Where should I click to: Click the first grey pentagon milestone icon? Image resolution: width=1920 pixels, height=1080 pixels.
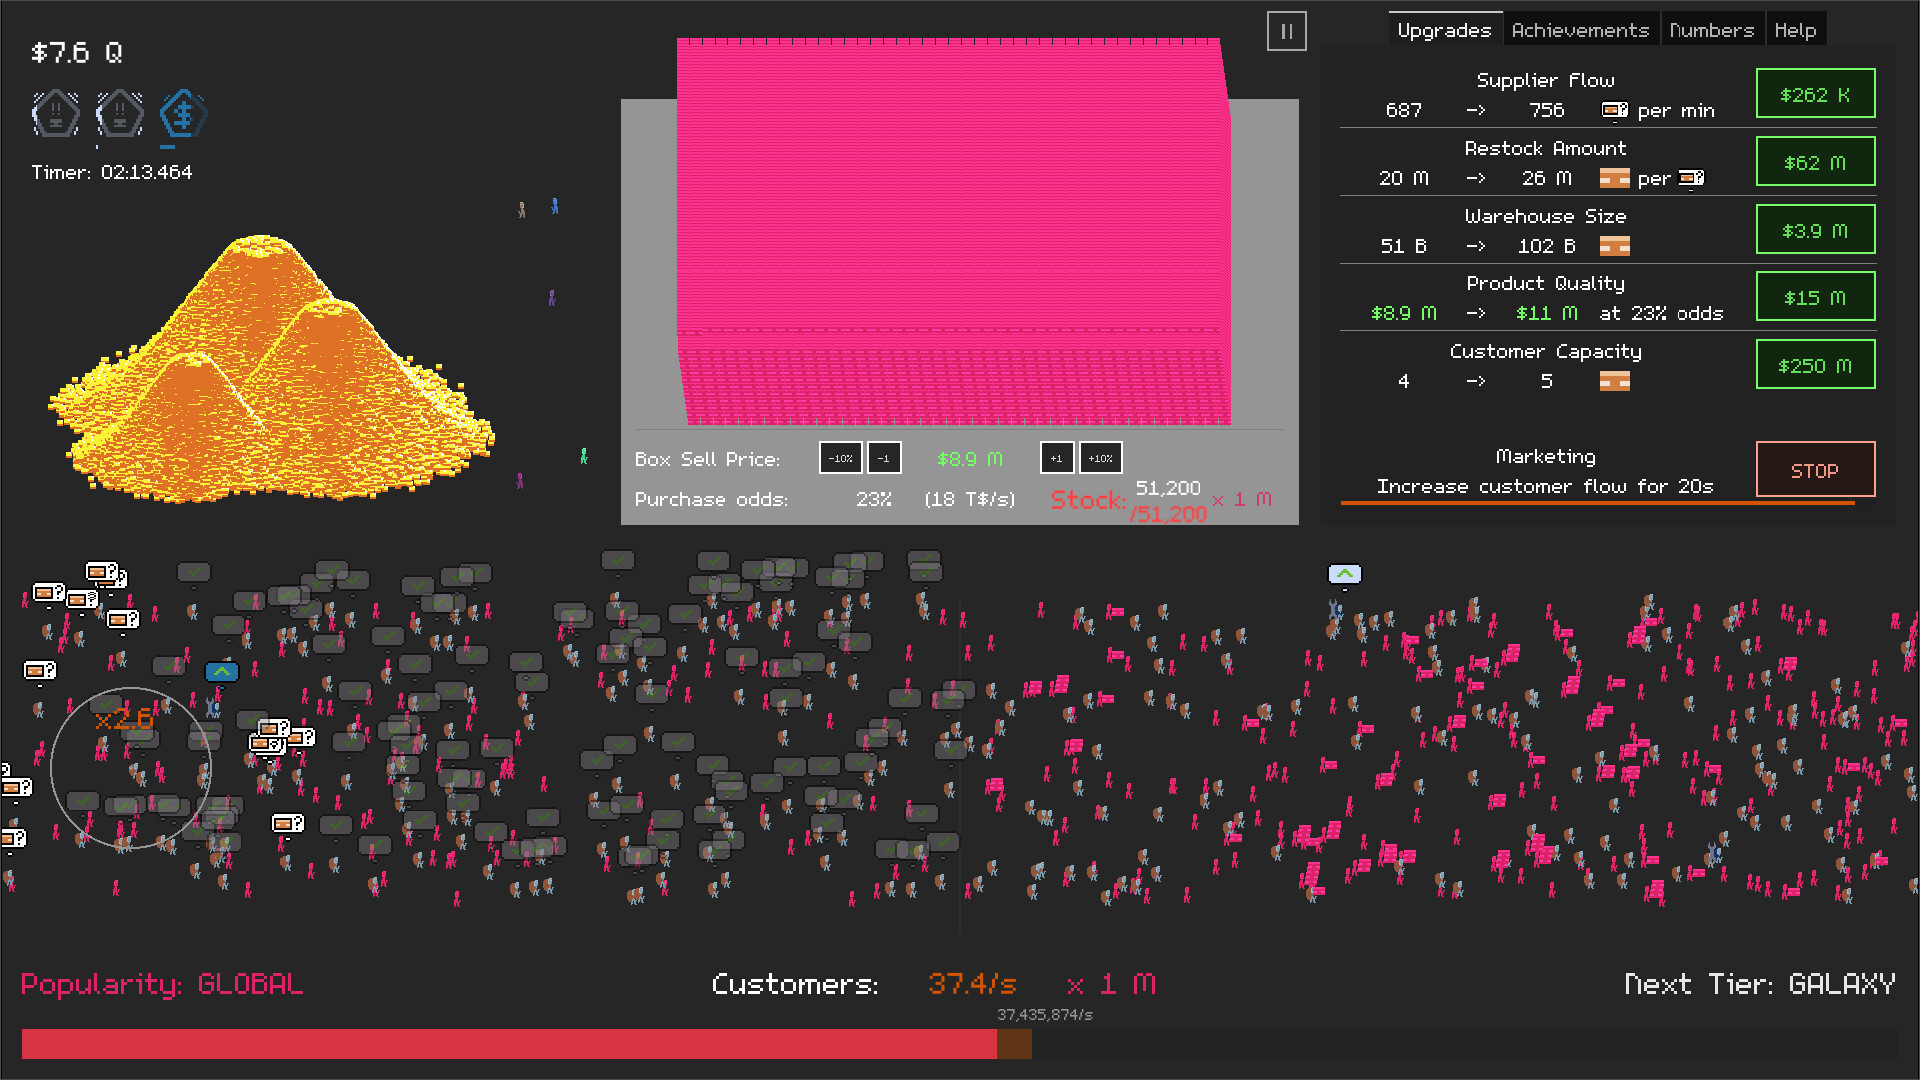pos(55,113)
